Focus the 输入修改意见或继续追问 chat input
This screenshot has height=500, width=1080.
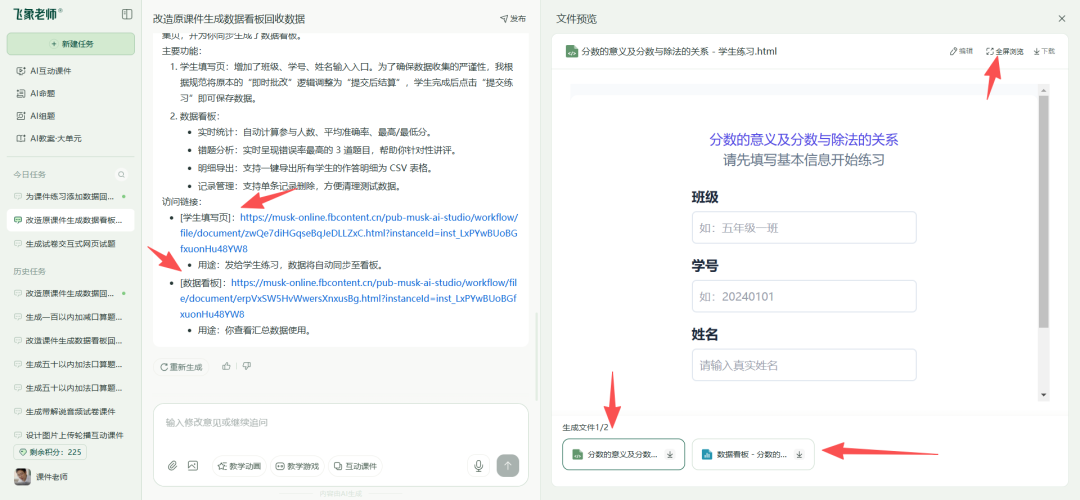click(x=340, y=422)
